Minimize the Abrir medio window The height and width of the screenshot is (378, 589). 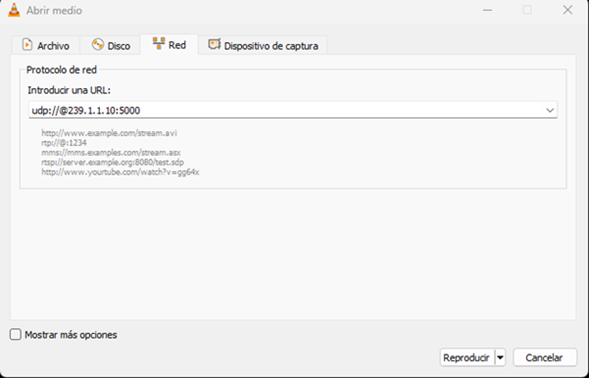pyautogui.click(x=487, y=10)
